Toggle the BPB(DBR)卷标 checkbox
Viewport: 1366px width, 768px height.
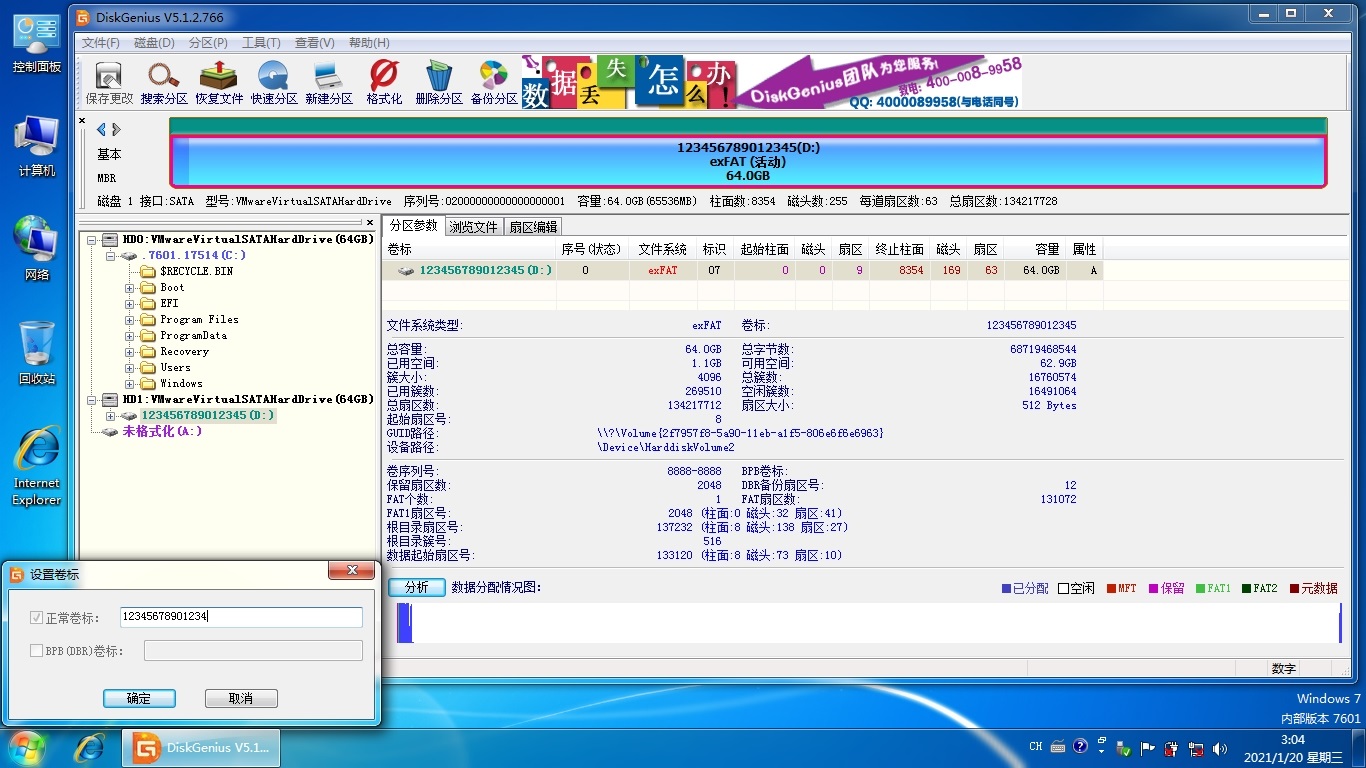point(37,651)
